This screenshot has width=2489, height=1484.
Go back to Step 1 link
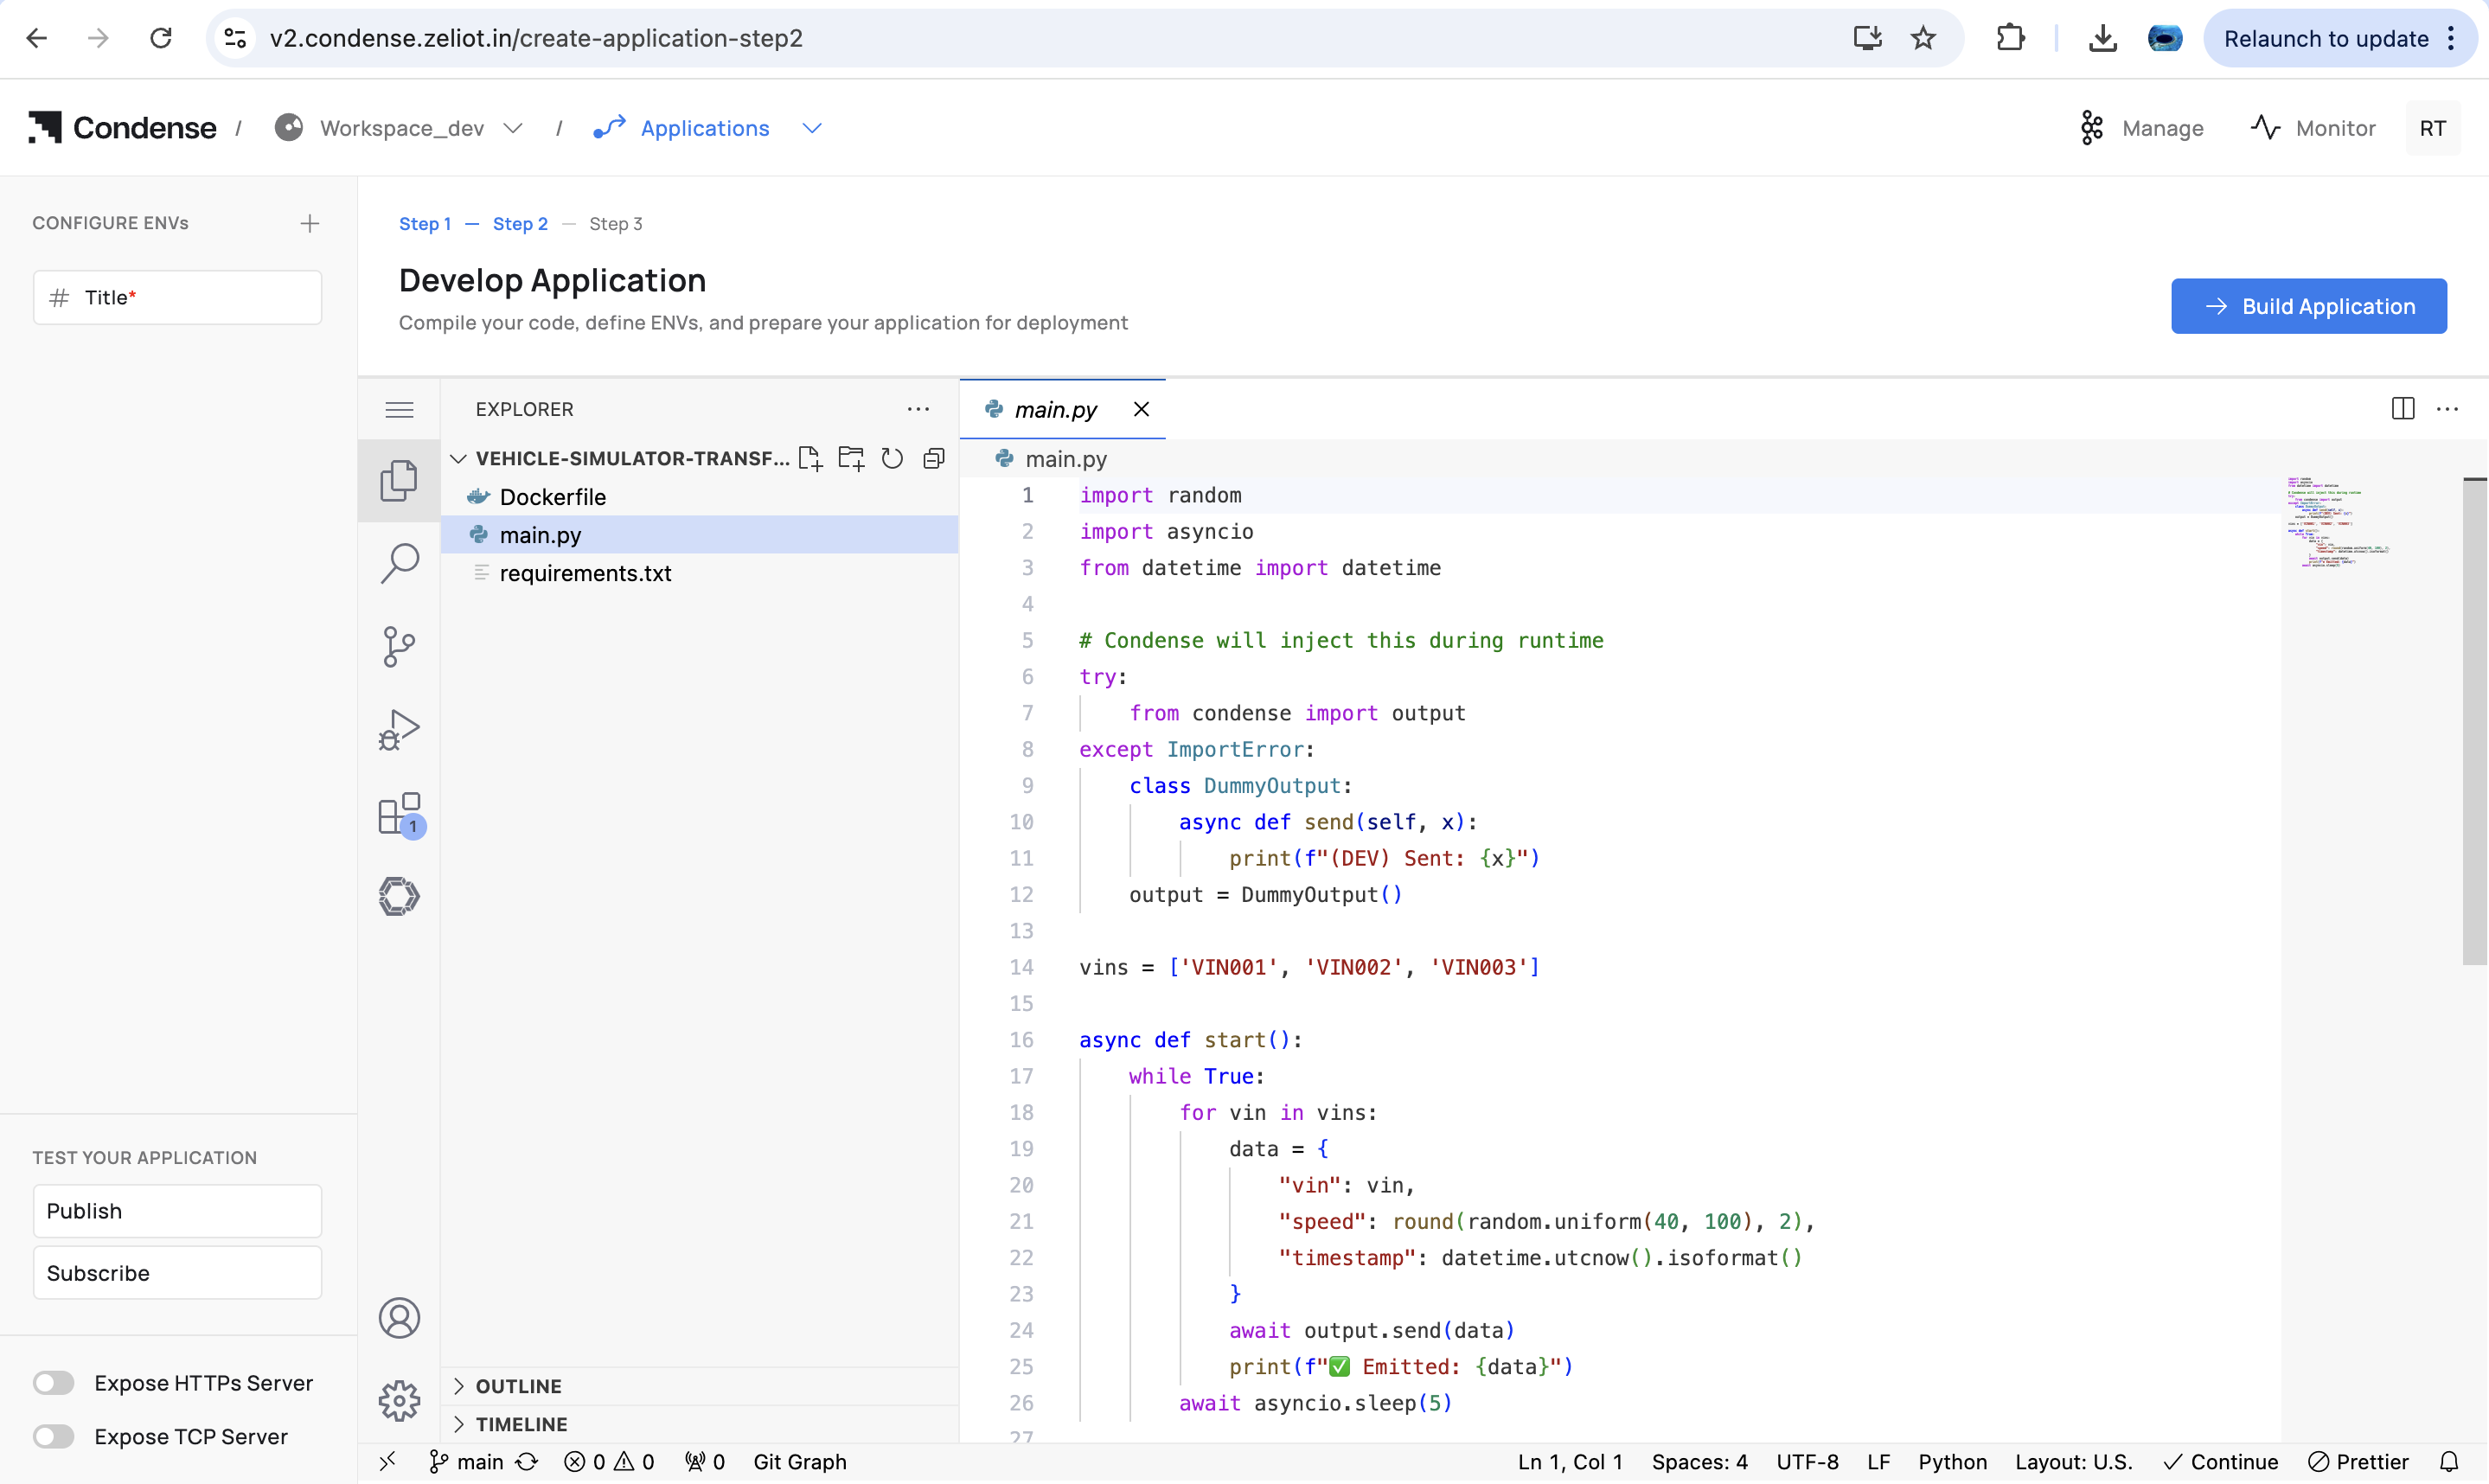click(x=425, y=224)
